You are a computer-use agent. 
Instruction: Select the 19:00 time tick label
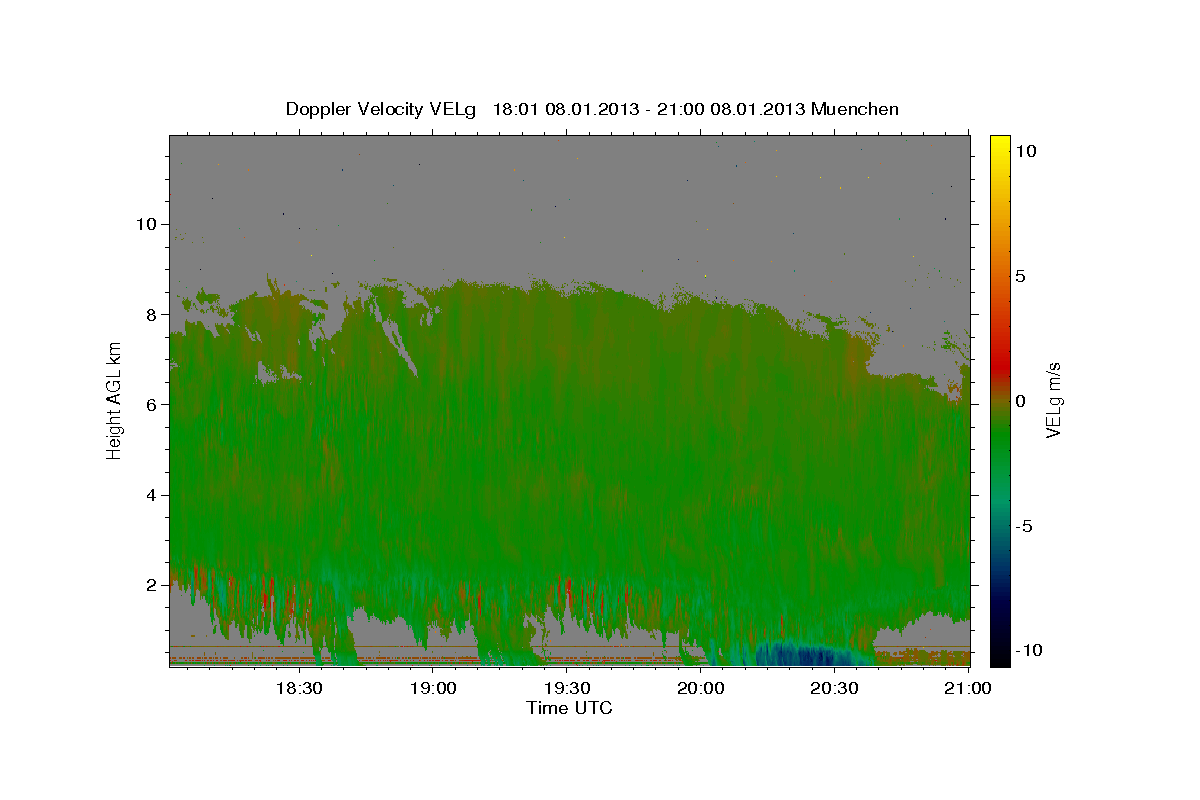(x=433, y=688)
